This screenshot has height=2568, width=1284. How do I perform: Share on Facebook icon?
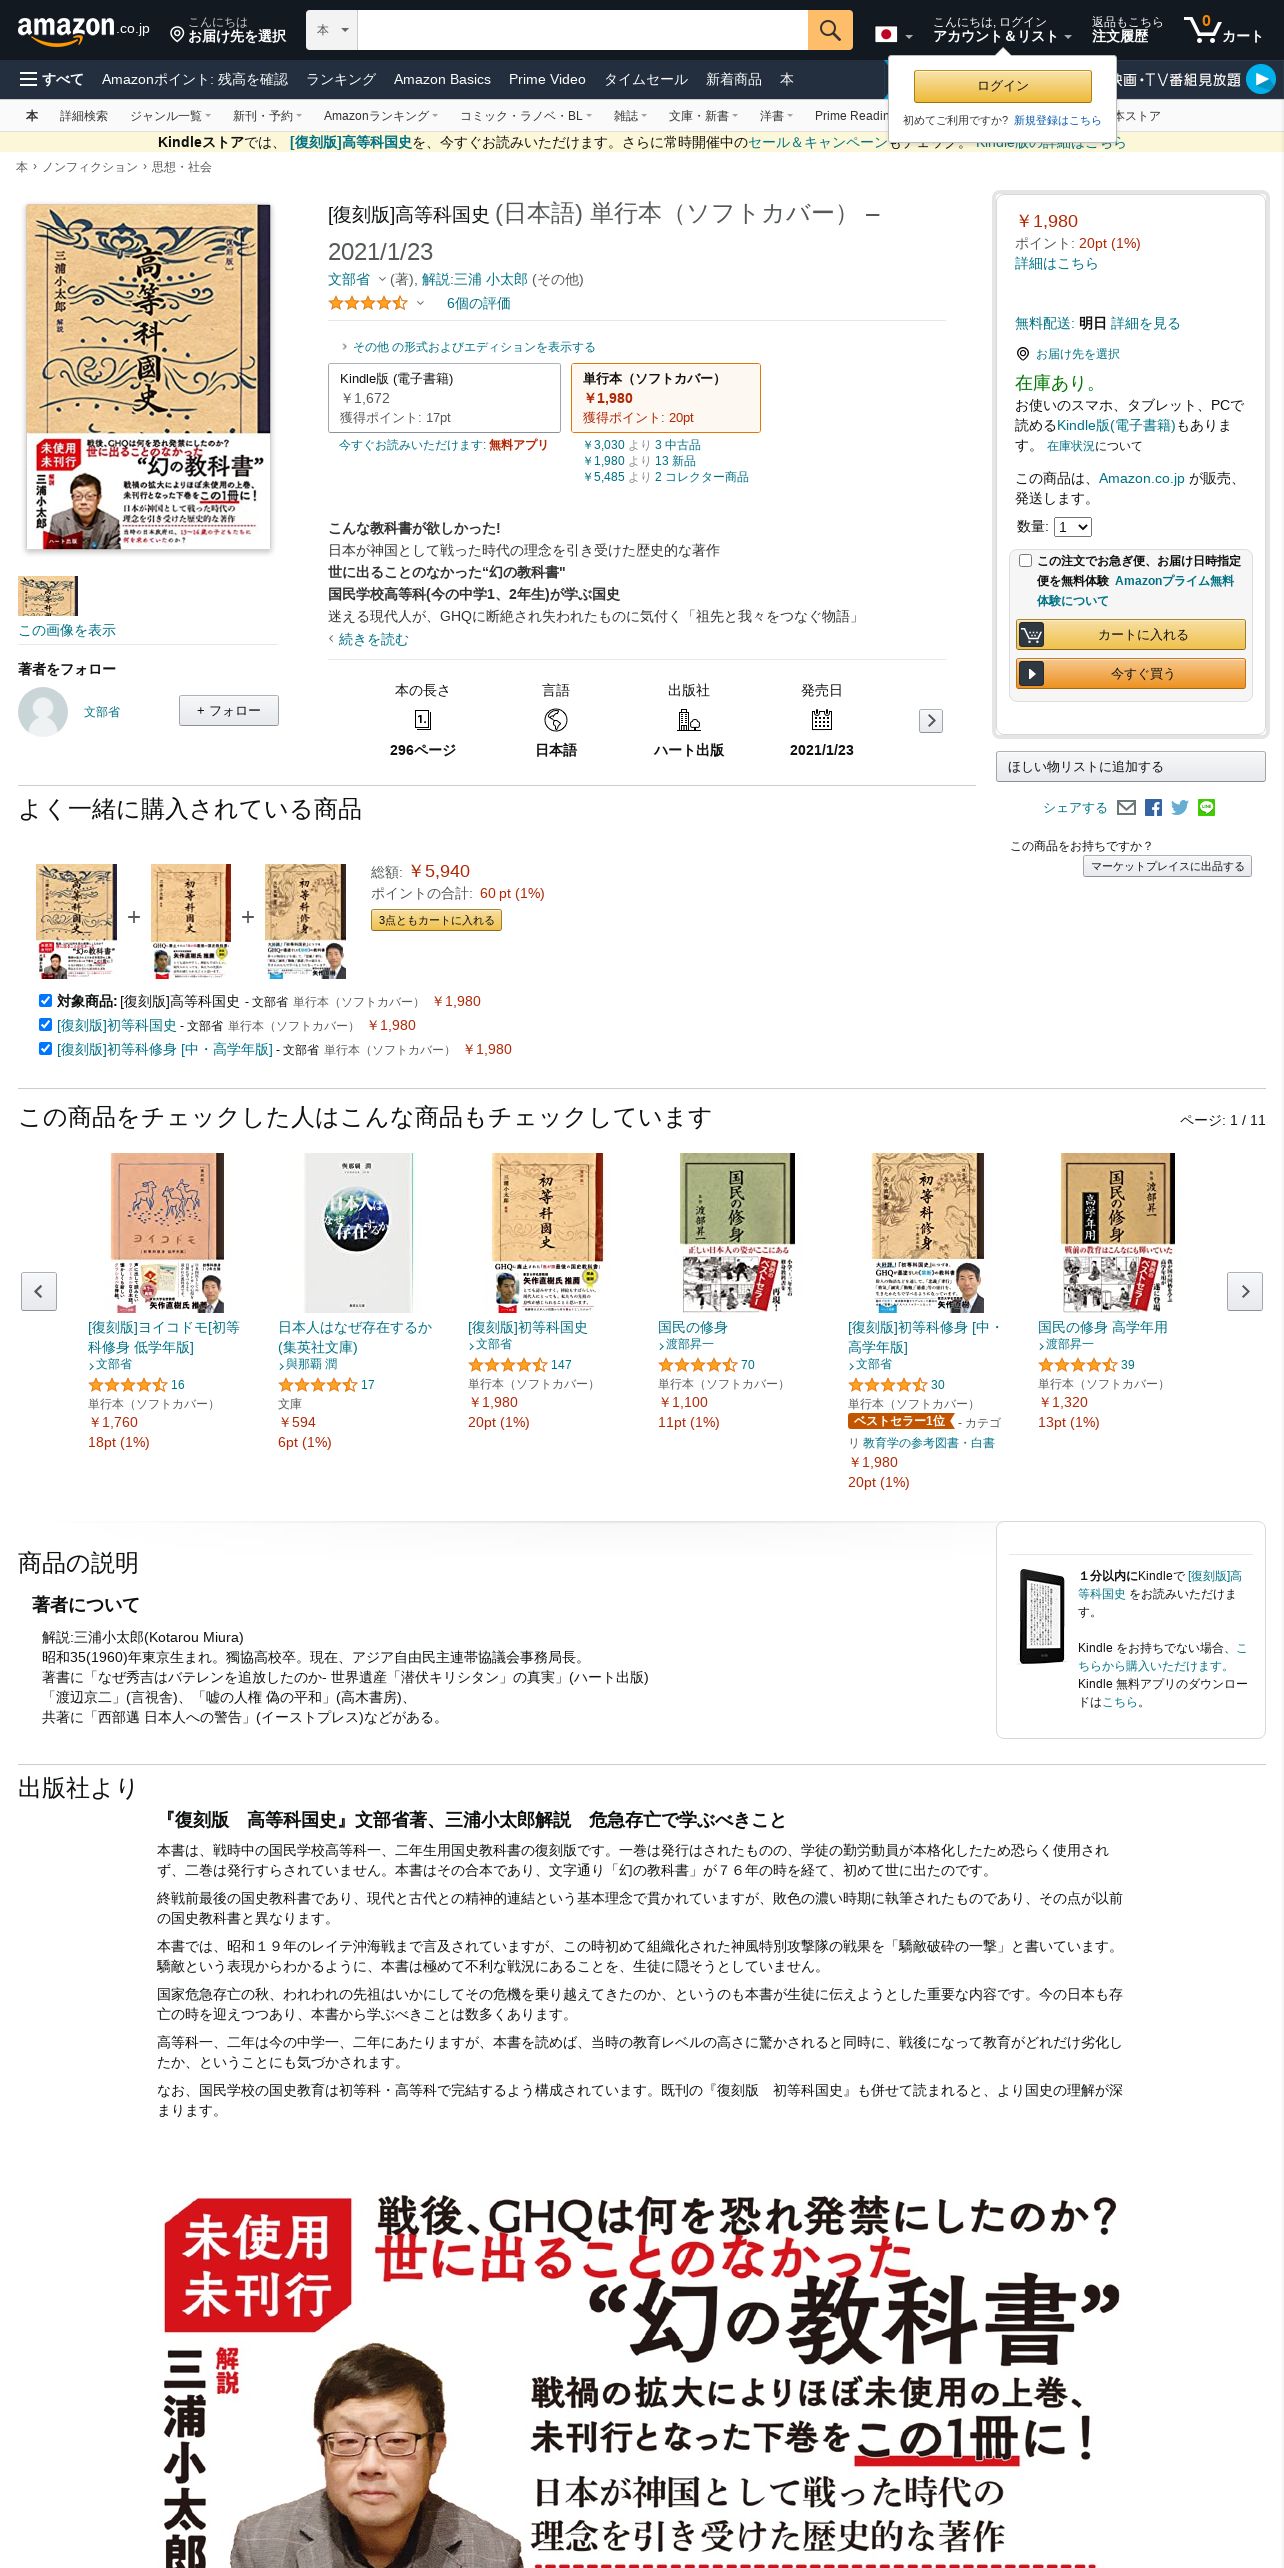tap(1153, 808)
